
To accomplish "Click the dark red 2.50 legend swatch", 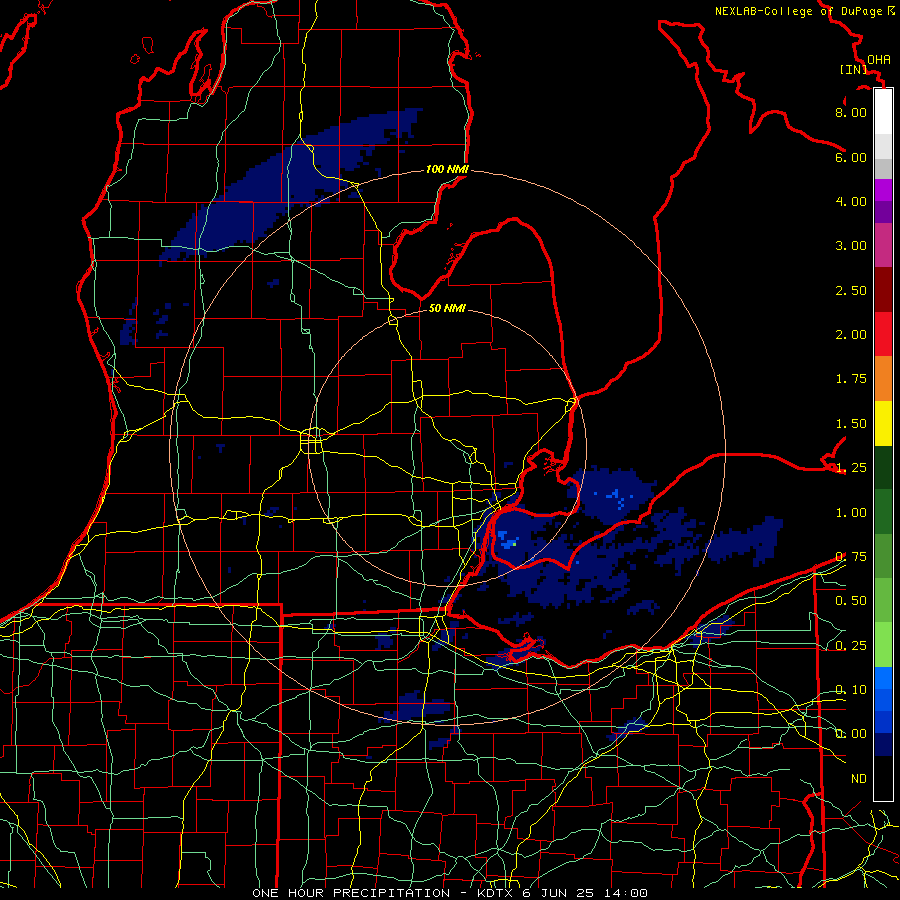I will point(883,290).
